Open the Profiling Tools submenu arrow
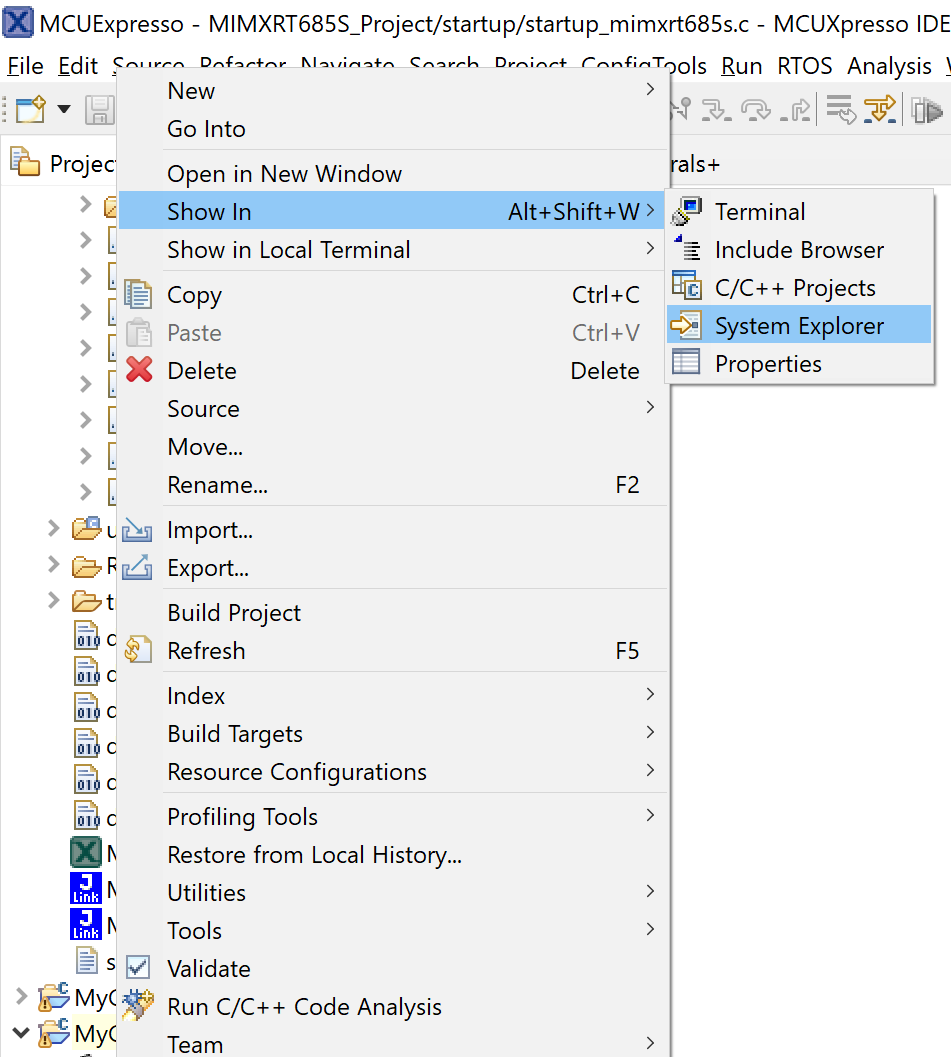This screenshot has width=951, height=1057. pyautogui.click(x=651, y=816)
